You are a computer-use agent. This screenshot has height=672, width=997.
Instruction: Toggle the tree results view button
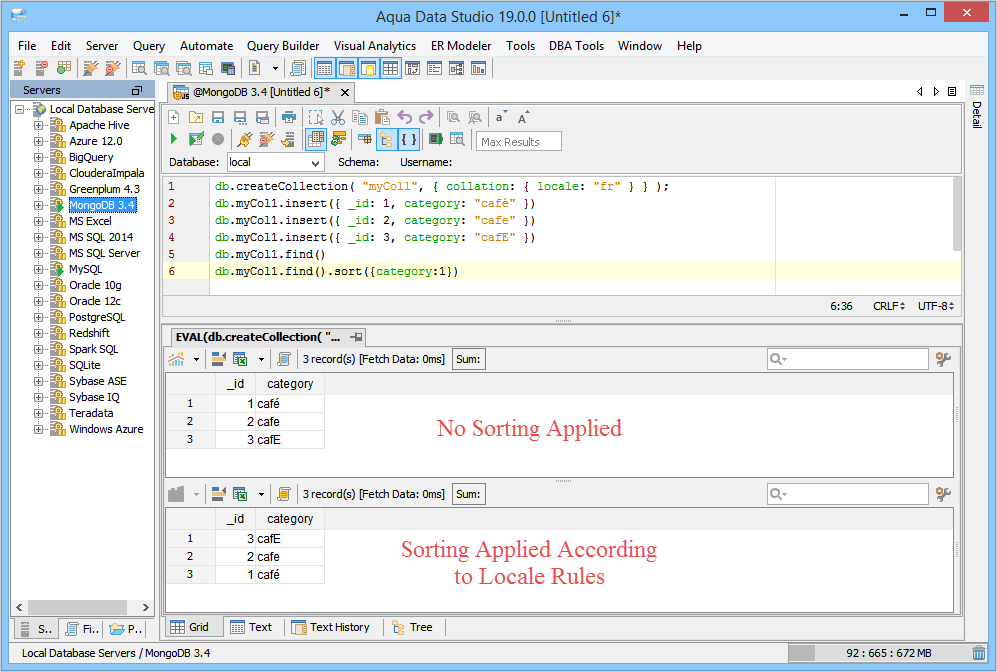coord(387,139)
